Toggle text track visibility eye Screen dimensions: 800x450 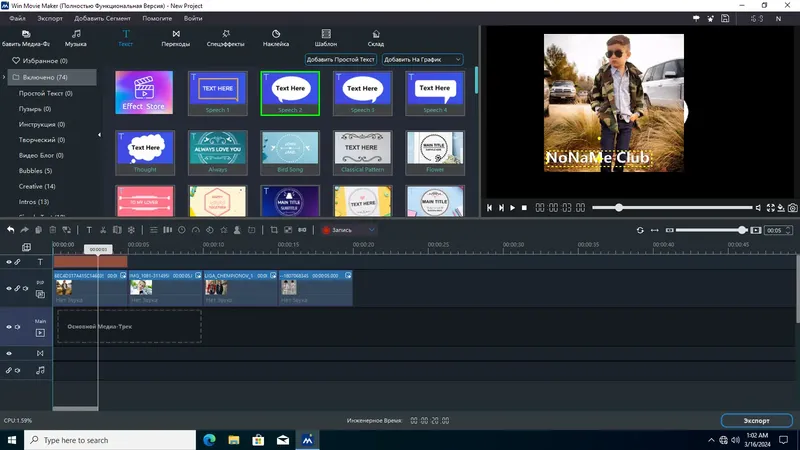coord(9,262)
